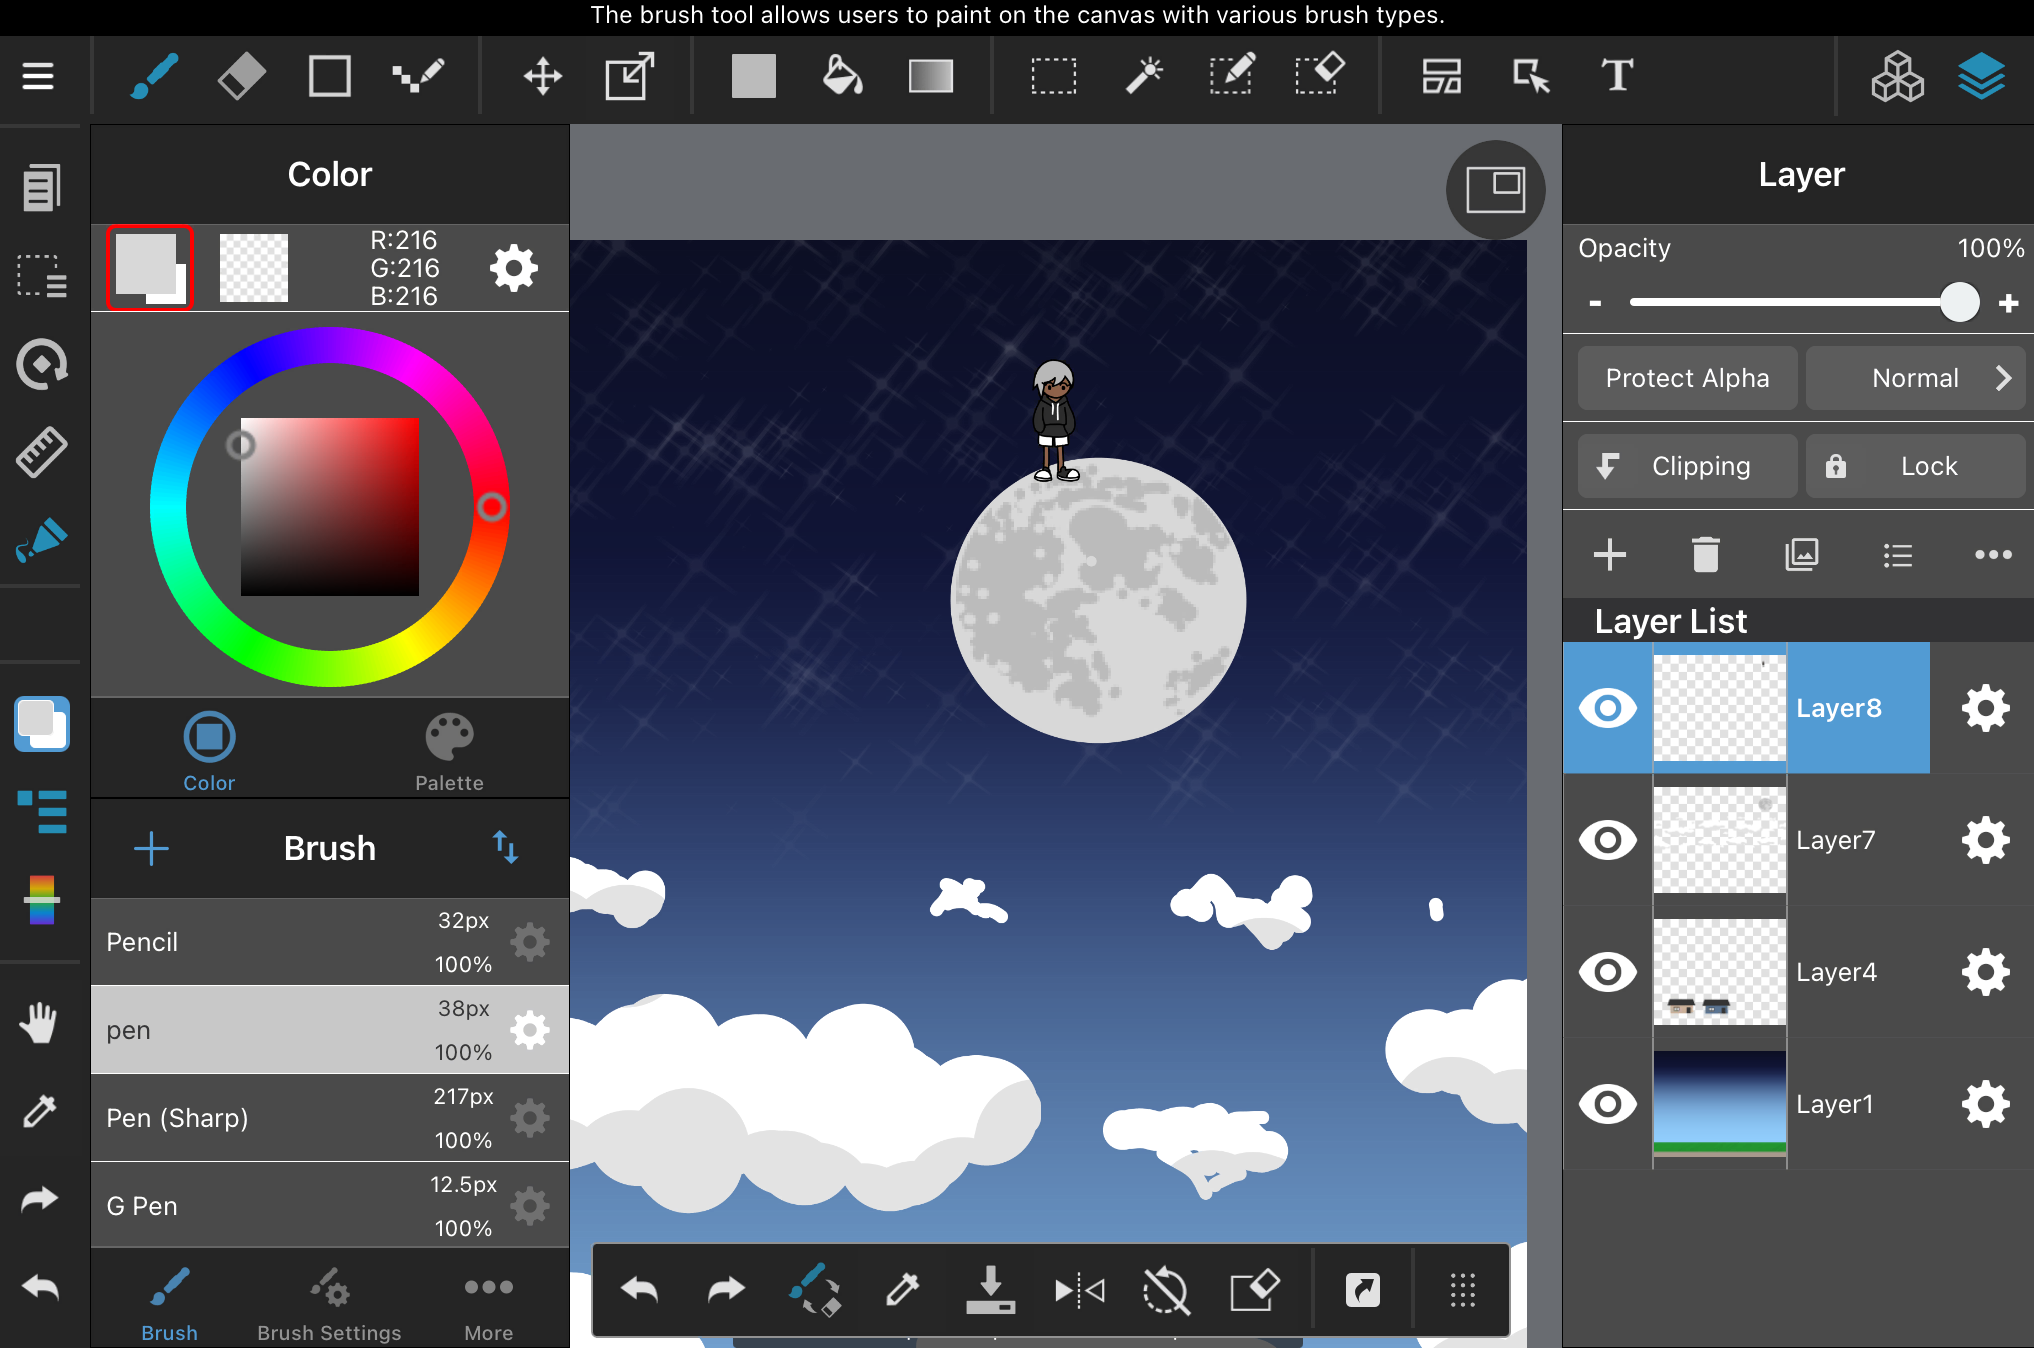
Task: Switch to the Palette tab
Action: click(x=449, y=752)
